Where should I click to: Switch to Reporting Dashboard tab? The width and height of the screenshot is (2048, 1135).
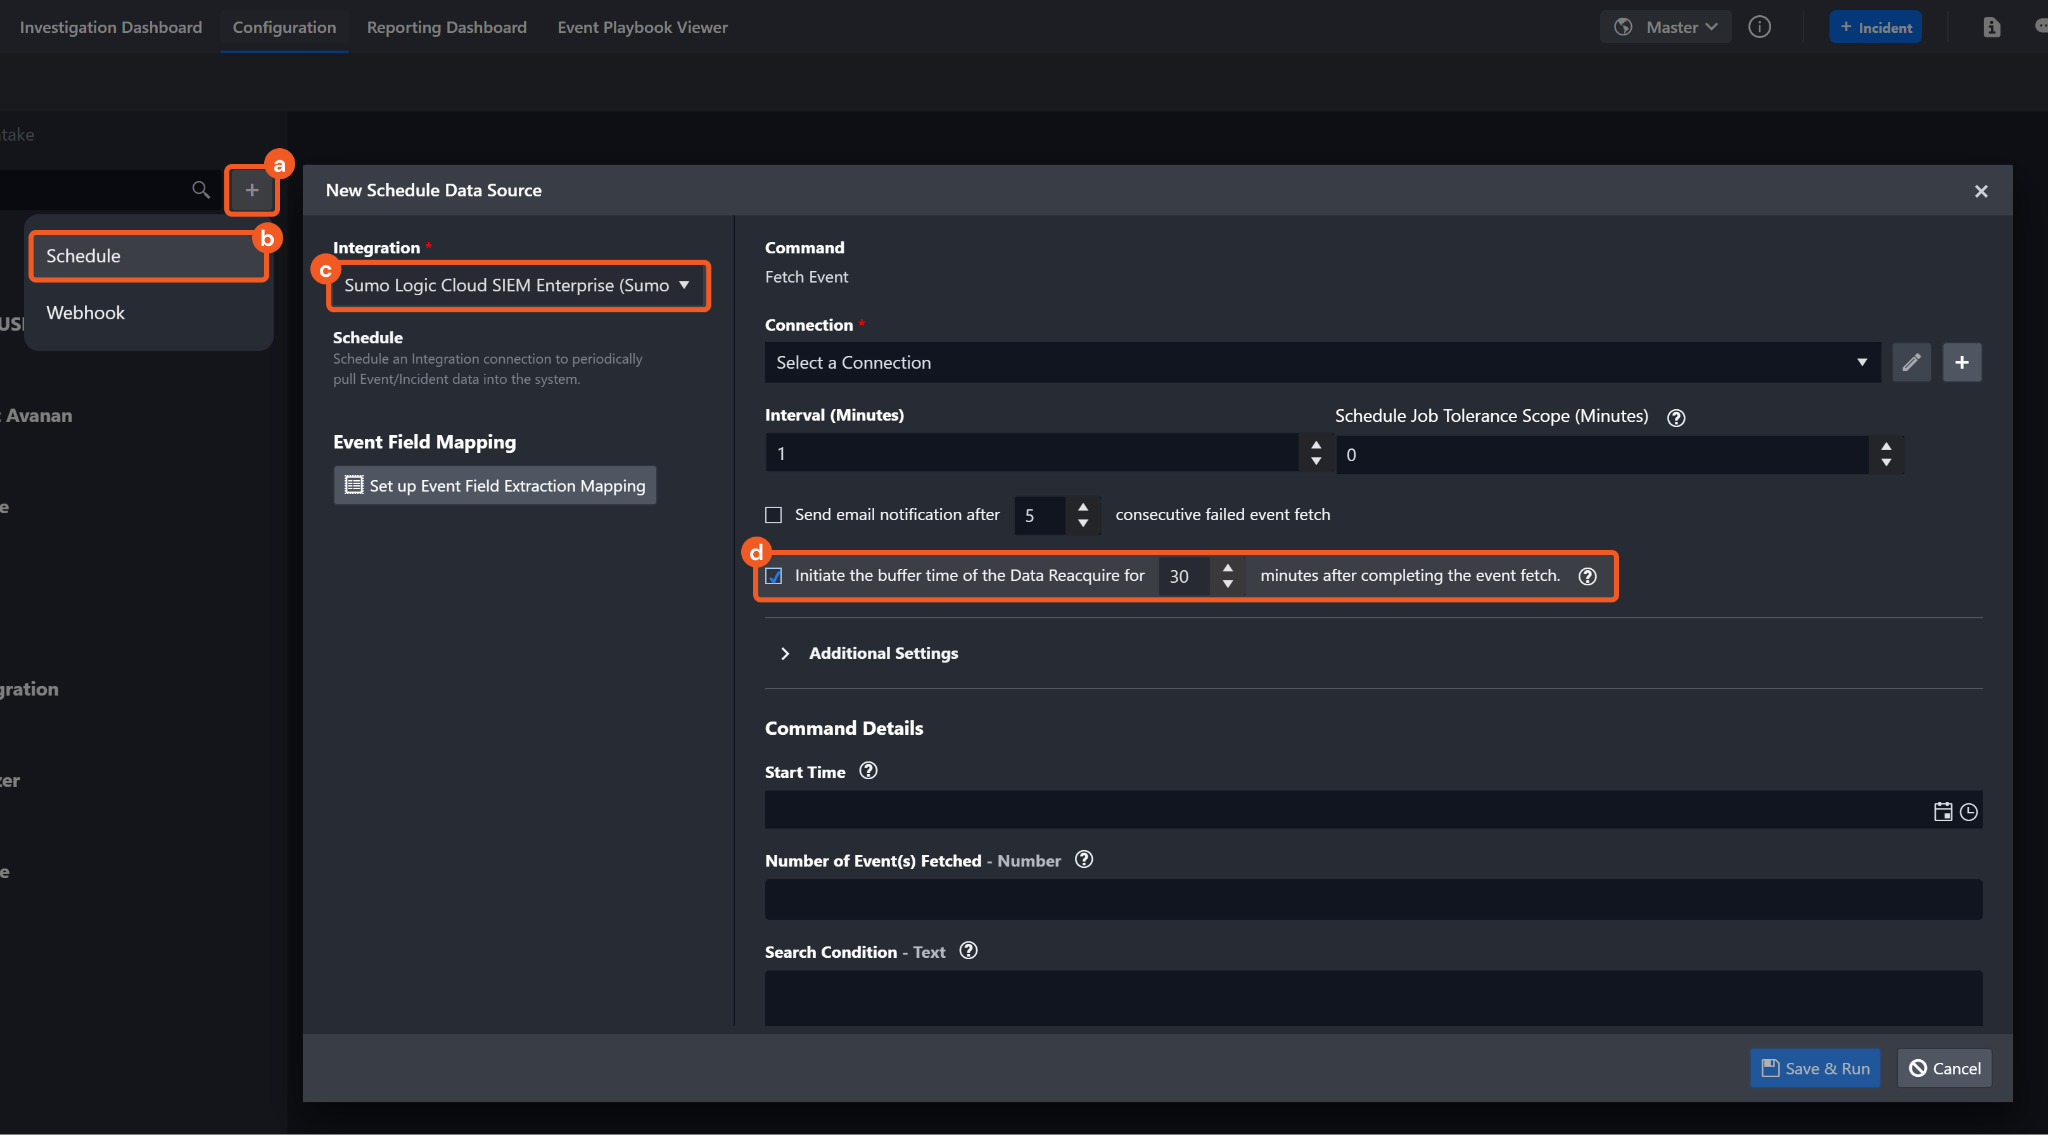446,27
